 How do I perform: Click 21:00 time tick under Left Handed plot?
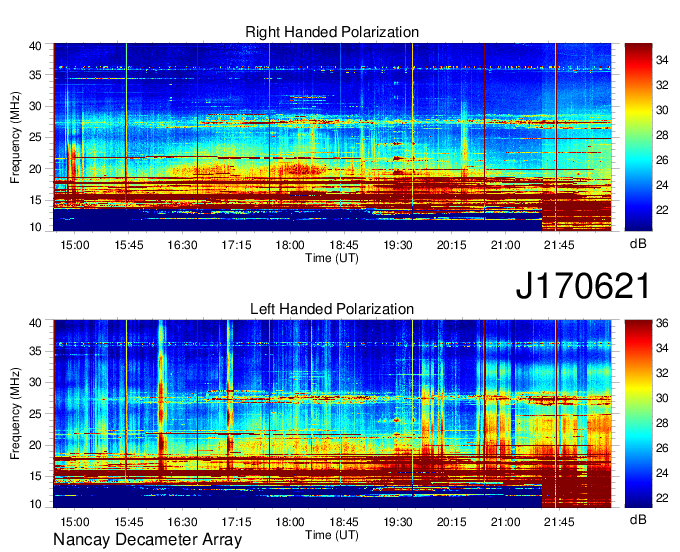[505, 522]
